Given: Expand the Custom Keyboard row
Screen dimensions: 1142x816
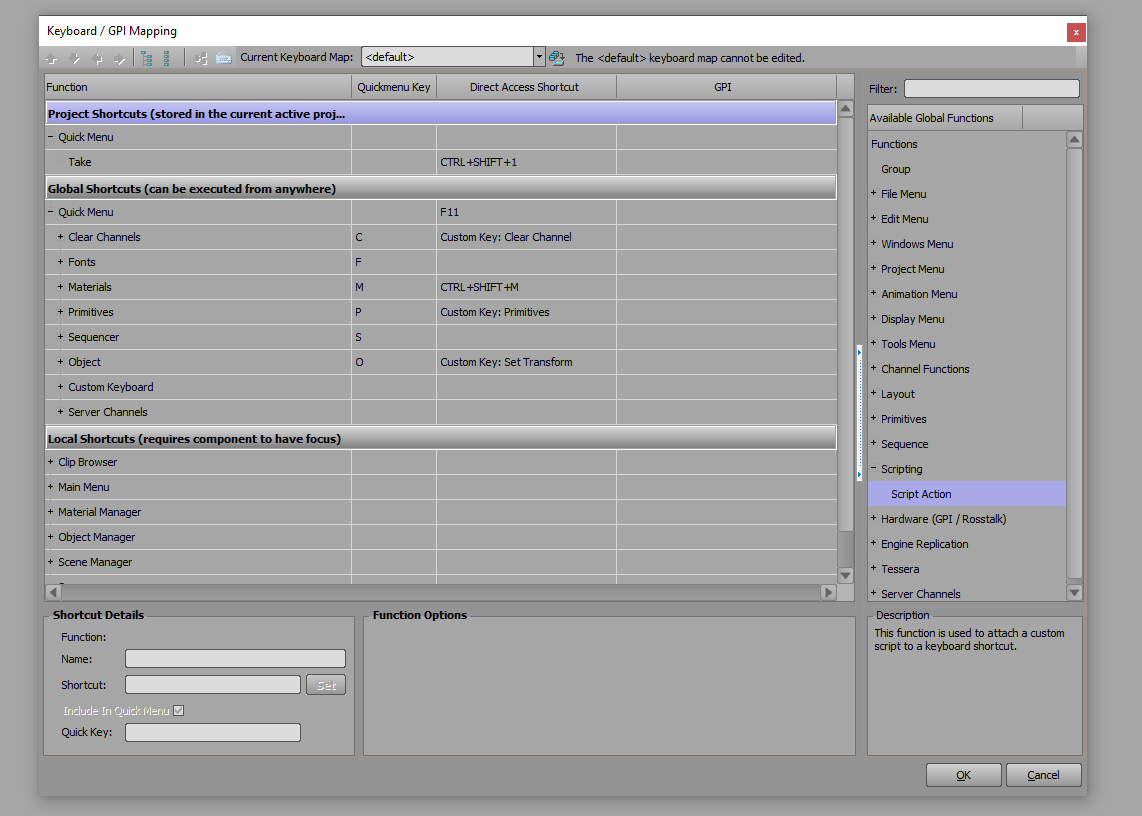Looking at the screenshot, I should [x=60, y=387].
